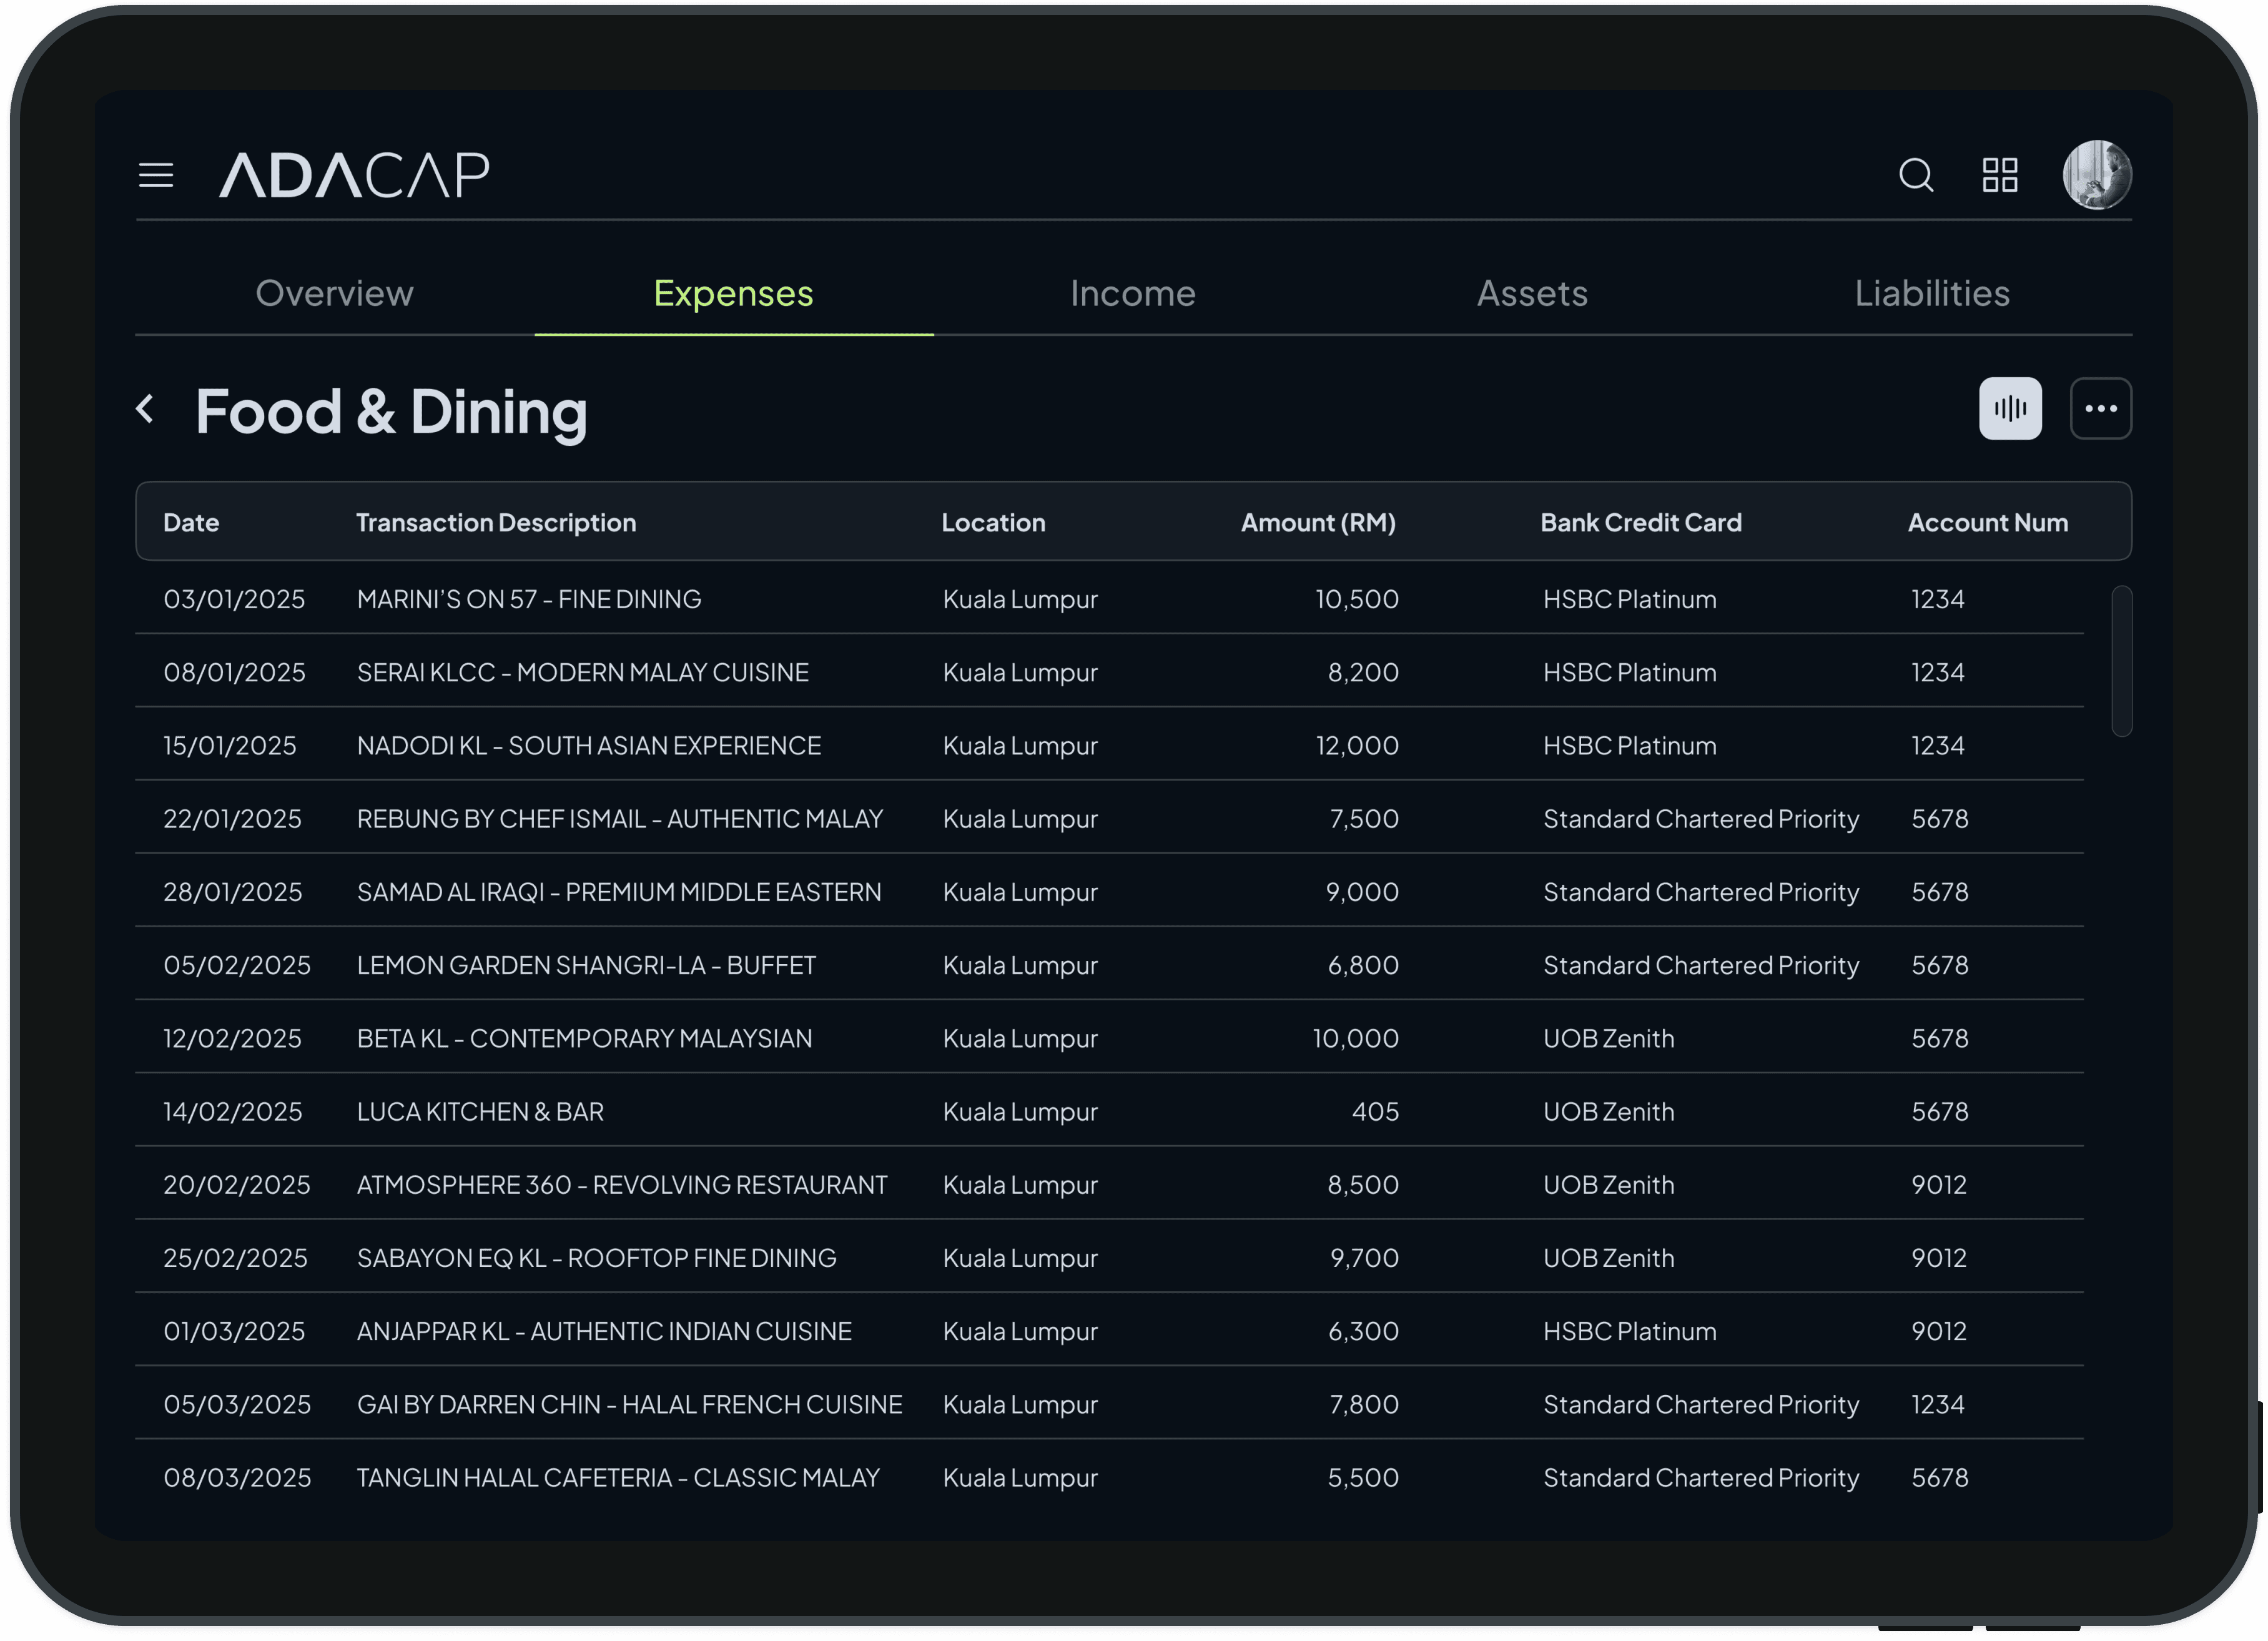Activate the voice waveform button
The height and width of the screenshot is (1641, 2268).
2010,409
